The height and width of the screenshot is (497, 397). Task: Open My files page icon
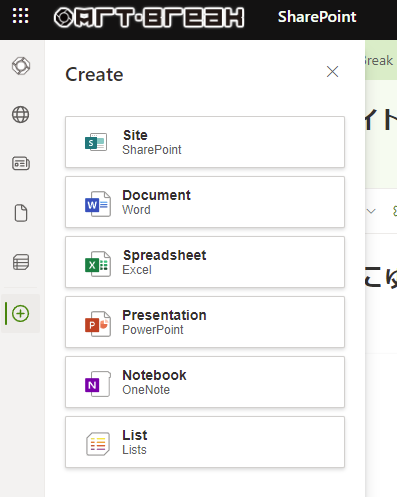coord(21,213)
